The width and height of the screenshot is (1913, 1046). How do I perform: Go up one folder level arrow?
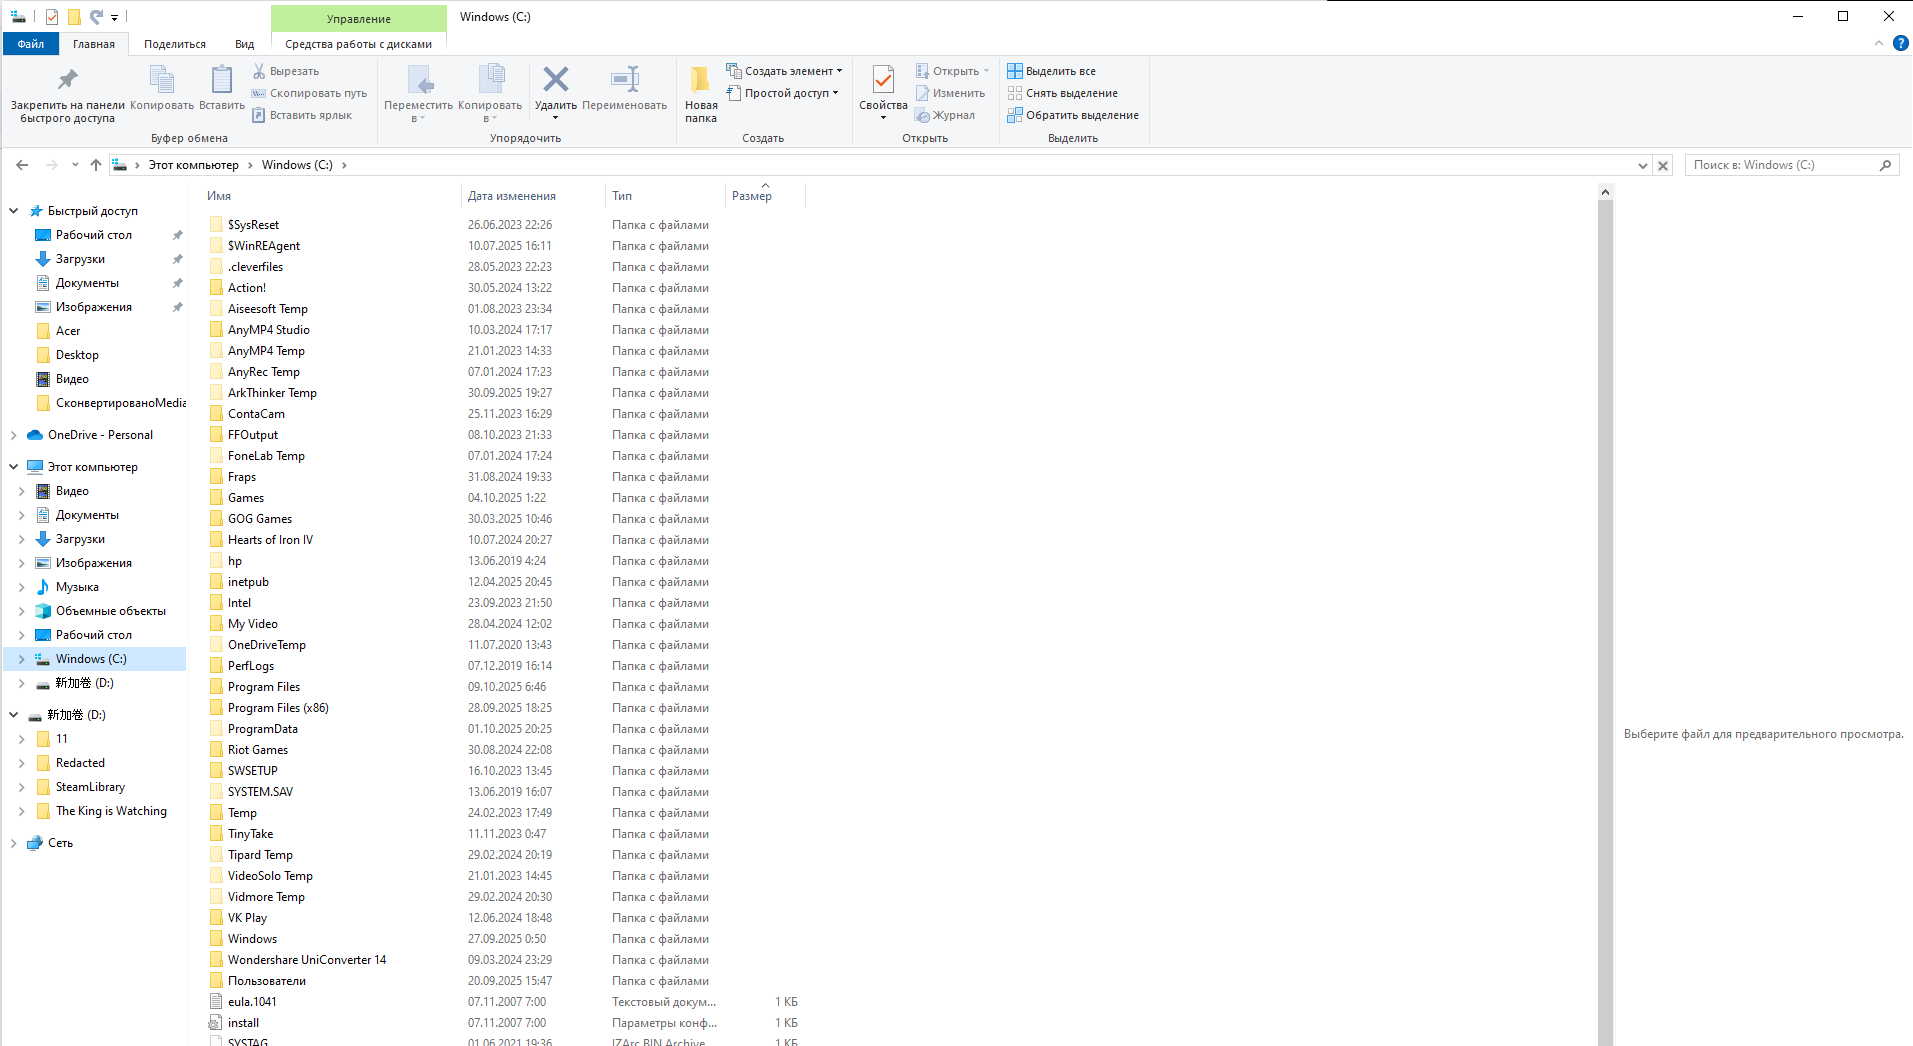point(96,165)
